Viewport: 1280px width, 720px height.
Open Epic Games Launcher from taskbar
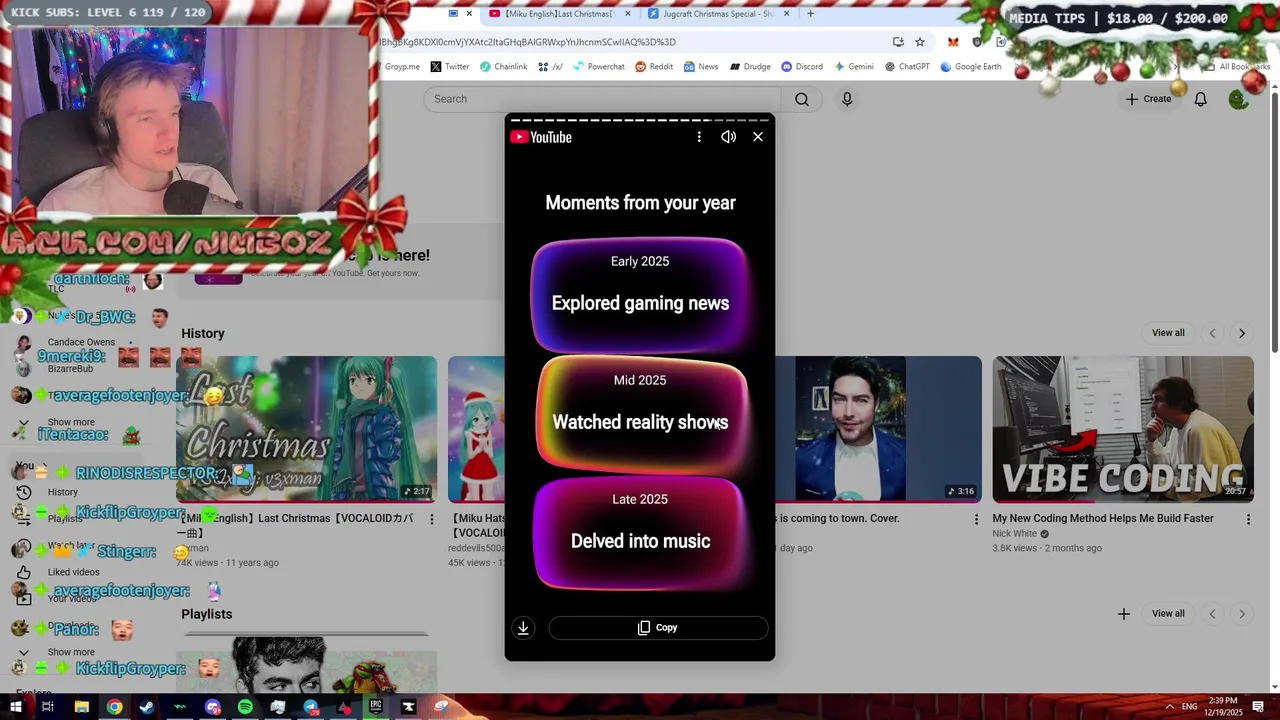tap(376, 707)
